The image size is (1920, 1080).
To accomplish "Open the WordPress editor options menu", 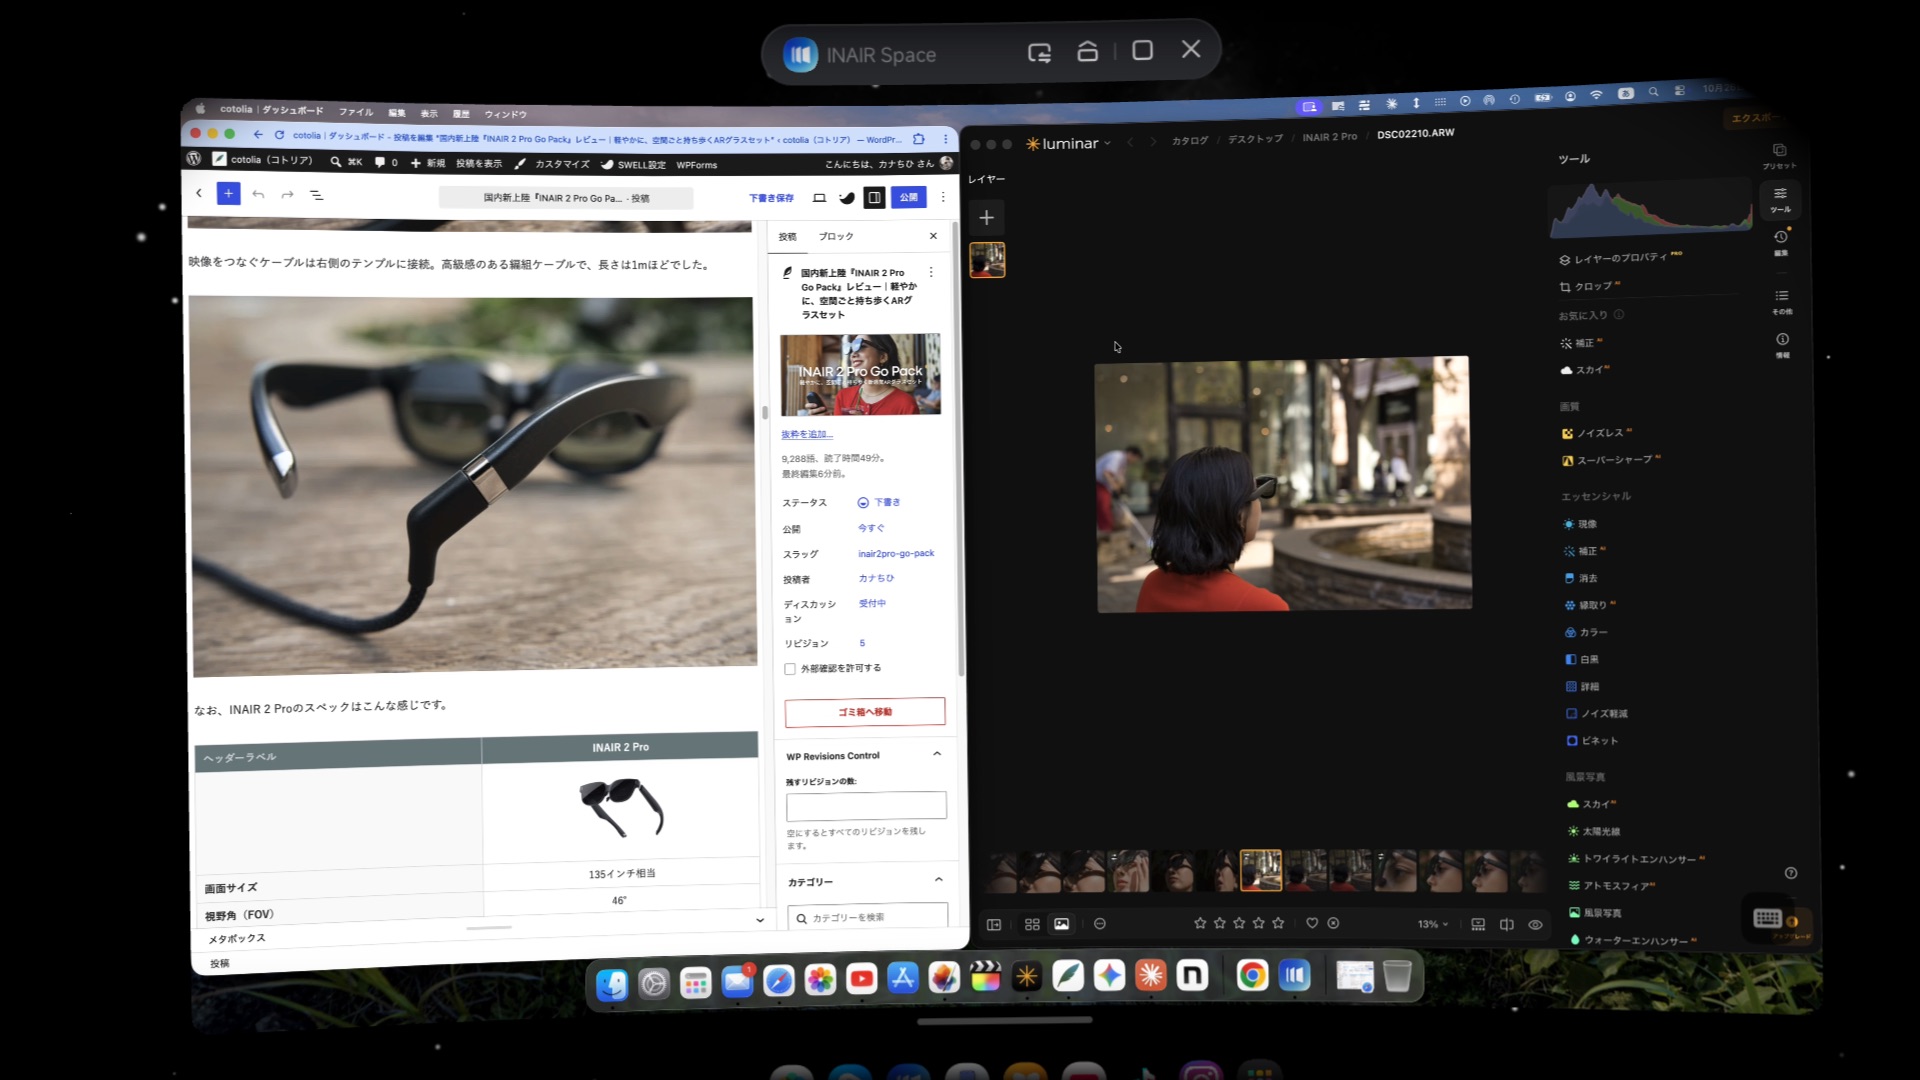I will pyautogui.click(x=942, y=197).
